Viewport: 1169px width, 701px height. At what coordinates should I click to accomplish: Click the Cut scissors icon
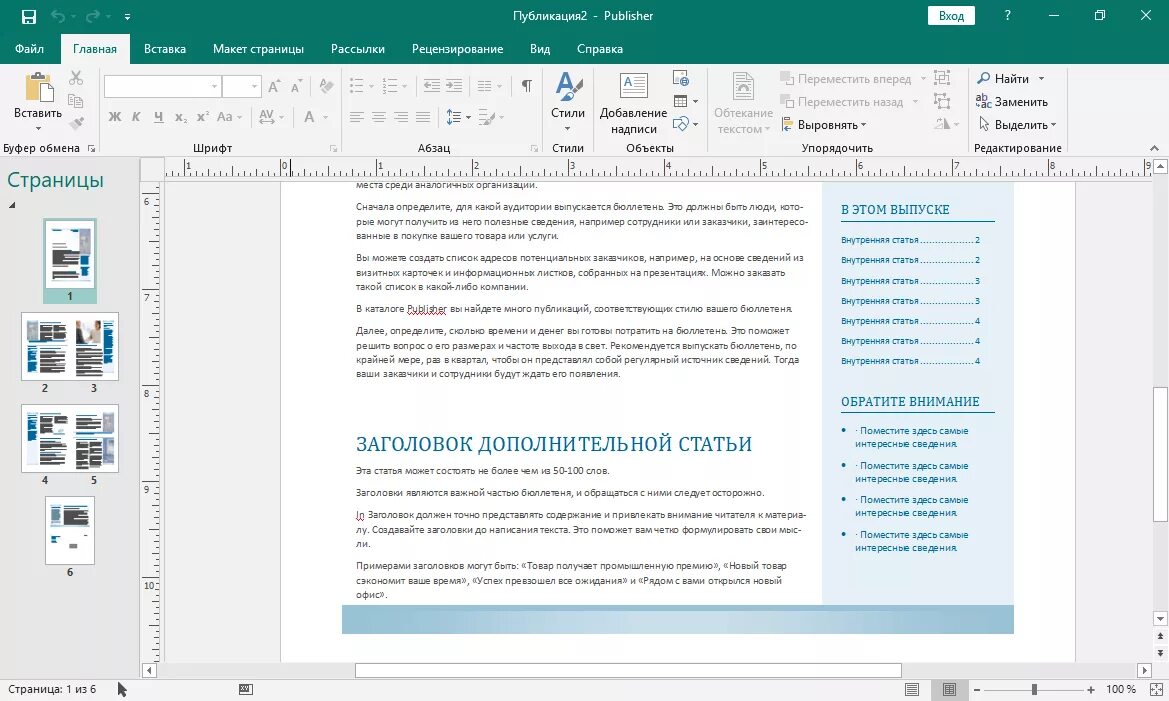point(76,78)
